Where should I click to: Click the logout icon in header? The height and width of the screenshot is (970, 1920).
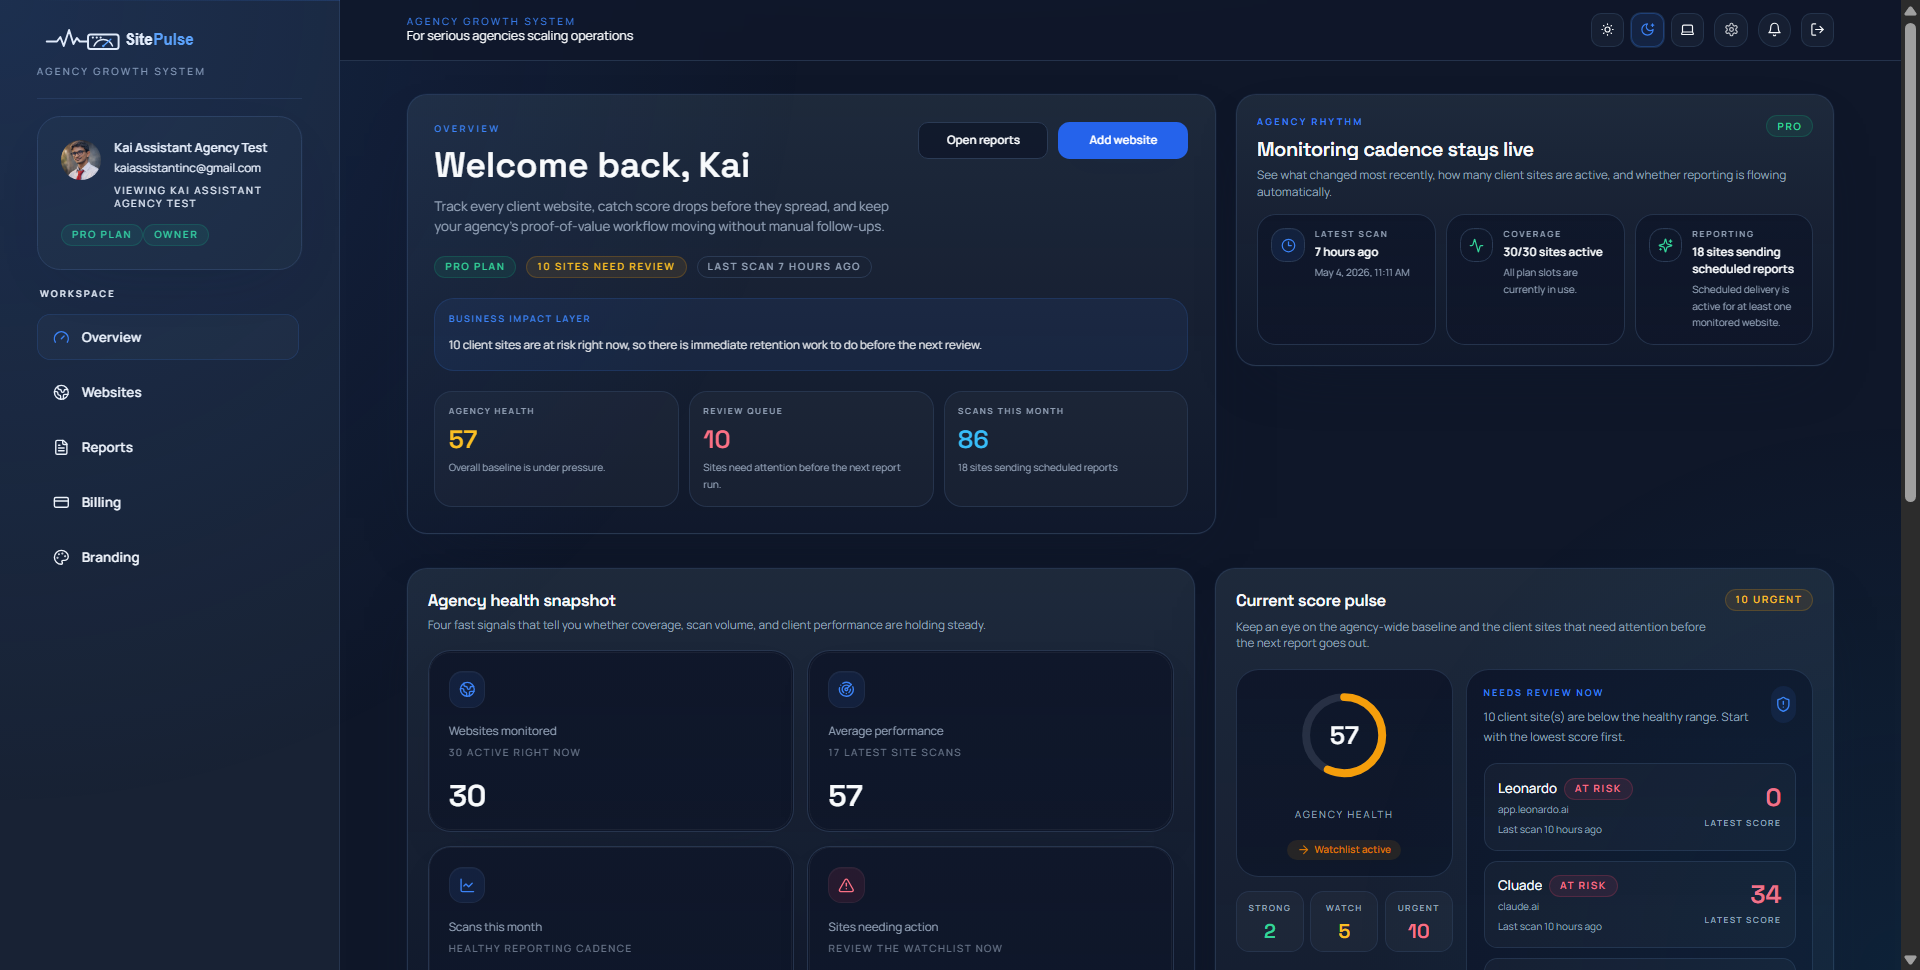[x=1817, y=30]
